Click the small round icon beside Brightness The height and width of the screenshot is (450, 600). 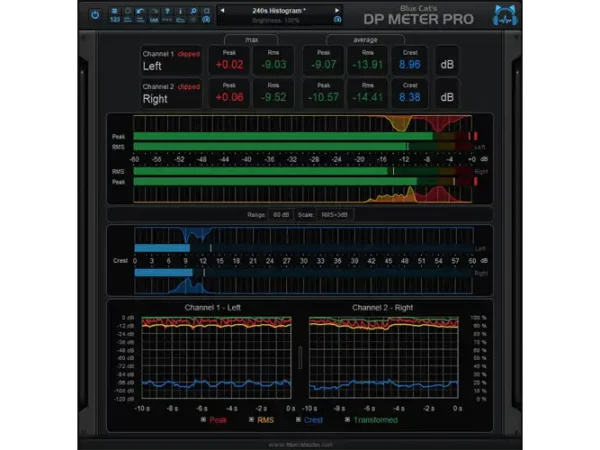pyautogui.click(x=337, y=20)
